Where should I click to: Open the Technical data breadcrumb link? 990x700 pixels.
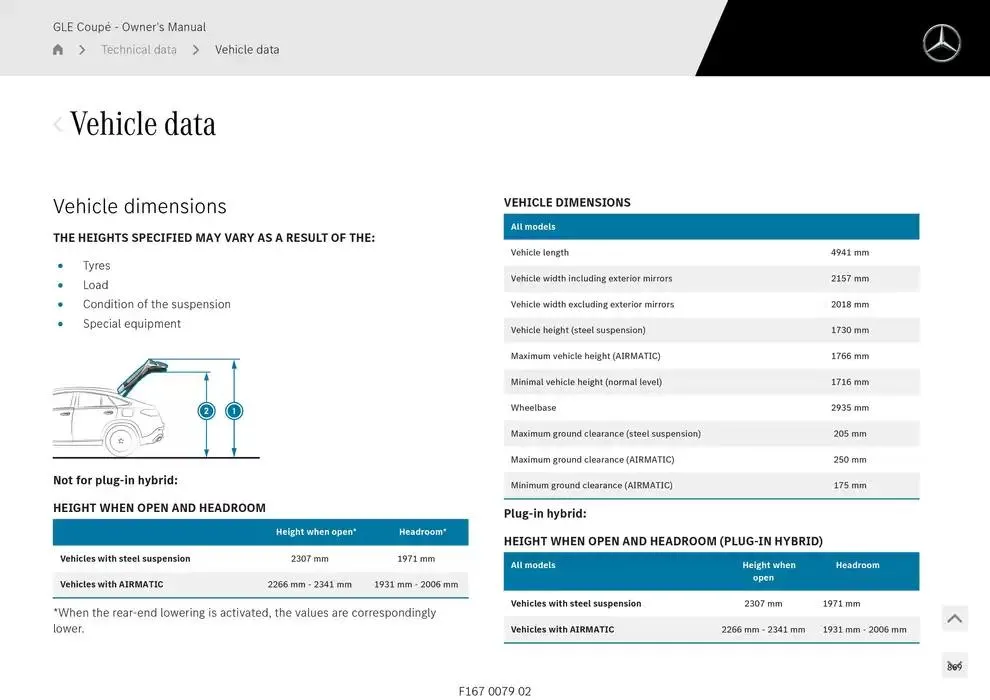138,50
